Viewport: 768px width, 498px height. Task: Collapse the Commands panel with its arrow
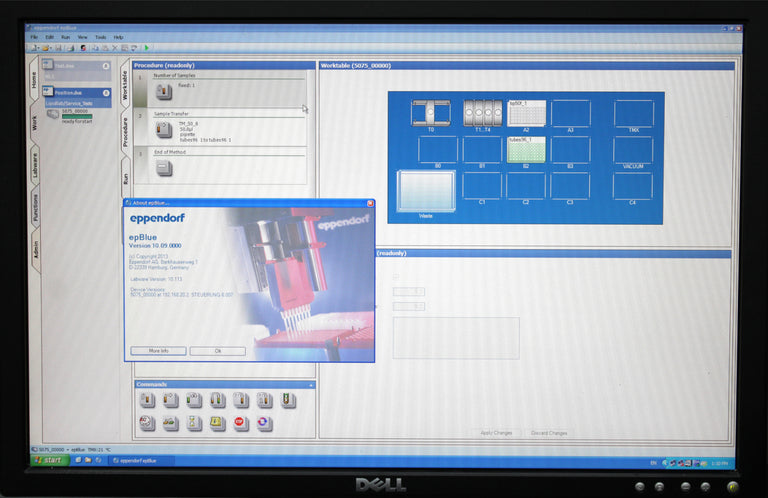[x=310, y=384]
